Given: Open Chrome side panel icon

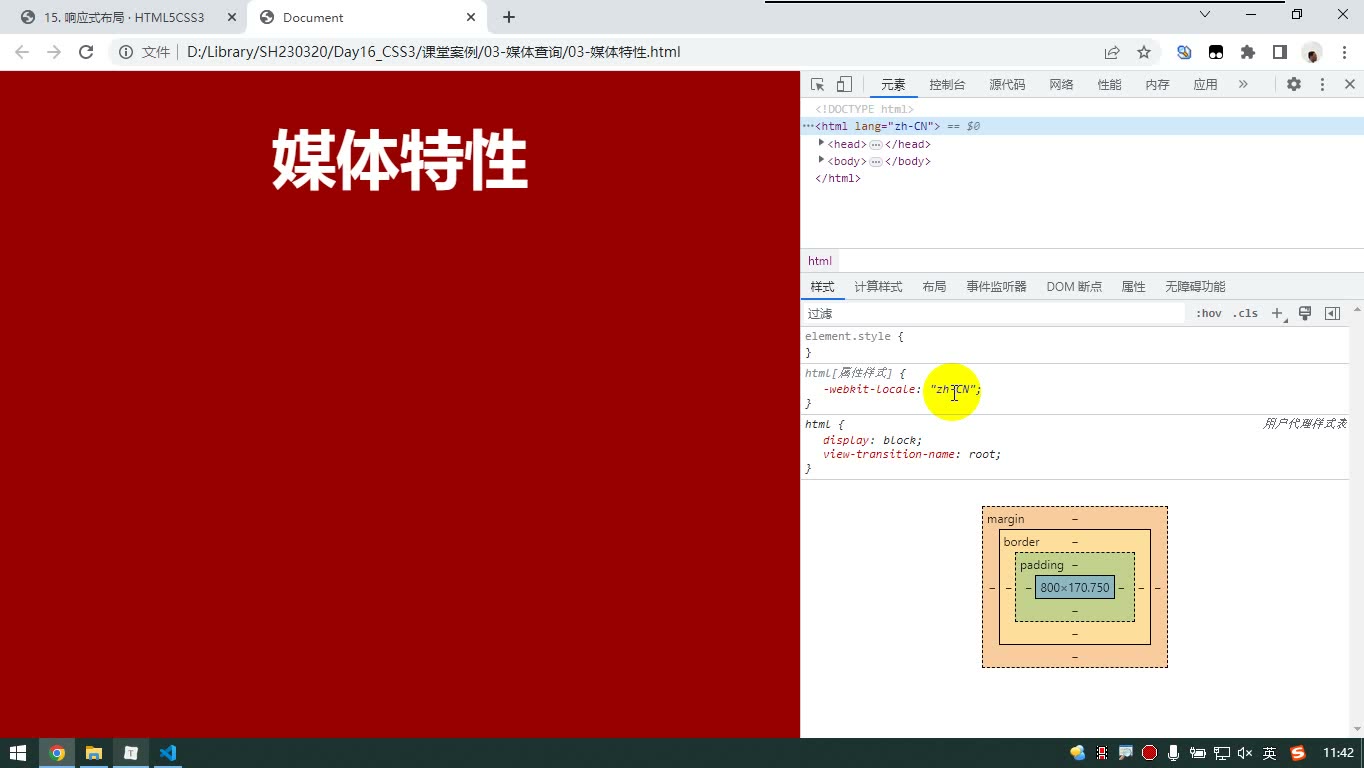Looking at the screenshot, I should click(1279, 52).
